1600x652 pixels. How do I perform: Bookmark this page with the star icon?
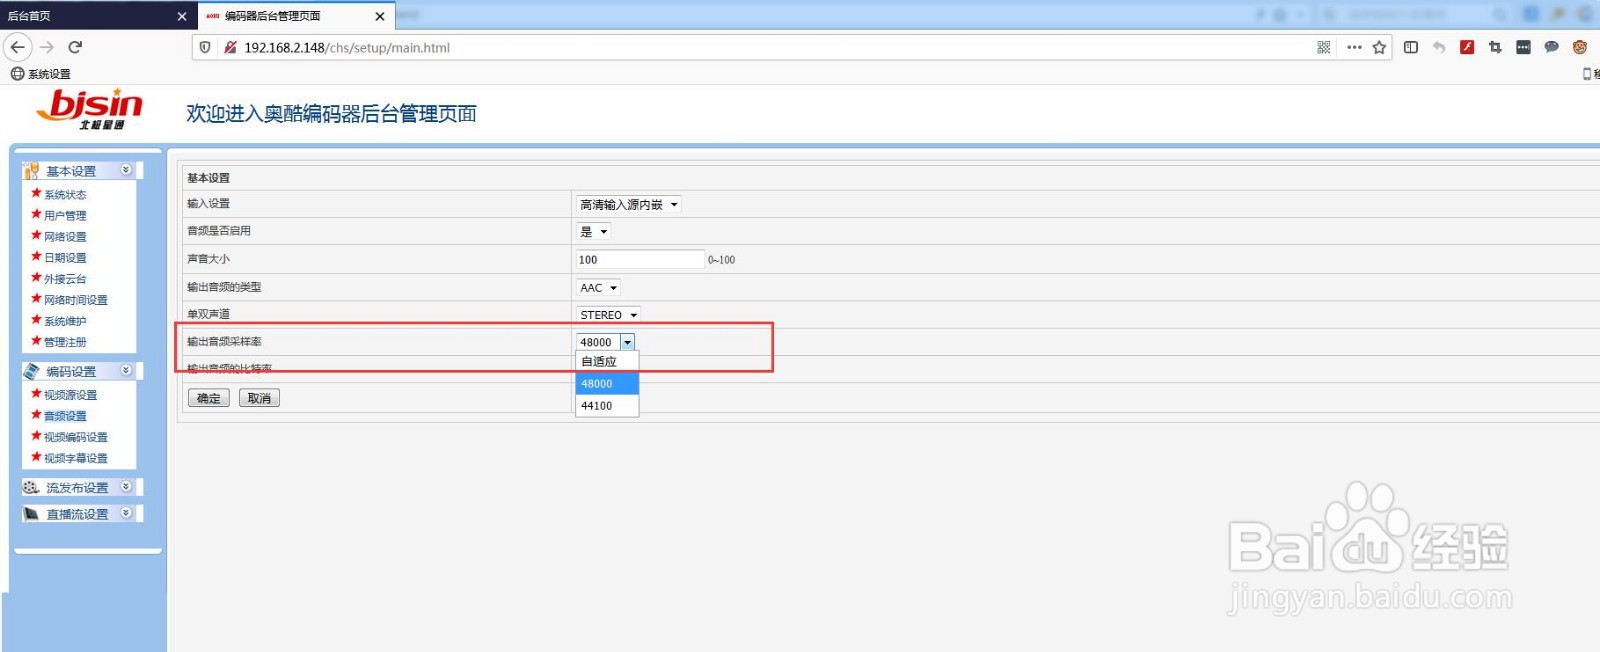(x=1380, y=47)
